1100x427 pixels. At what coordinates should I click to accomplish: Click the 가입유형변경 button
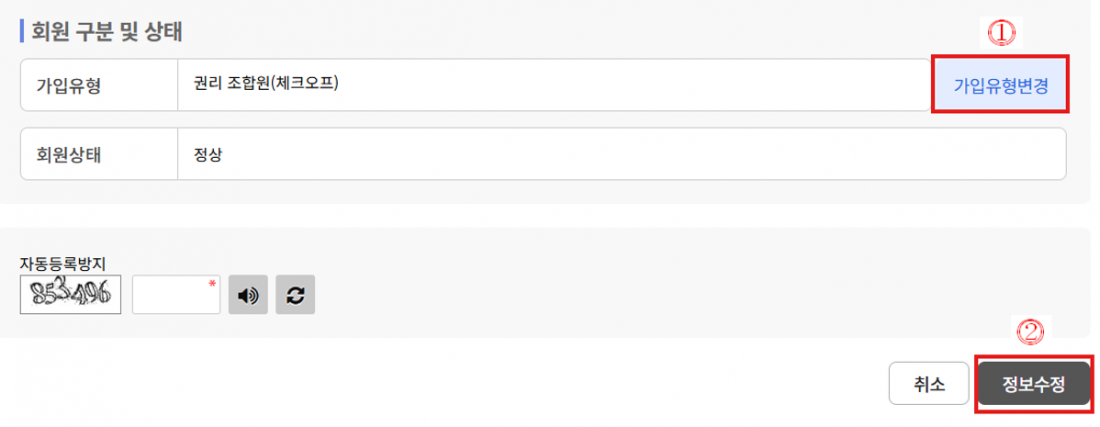click(x=1000, y=85)
